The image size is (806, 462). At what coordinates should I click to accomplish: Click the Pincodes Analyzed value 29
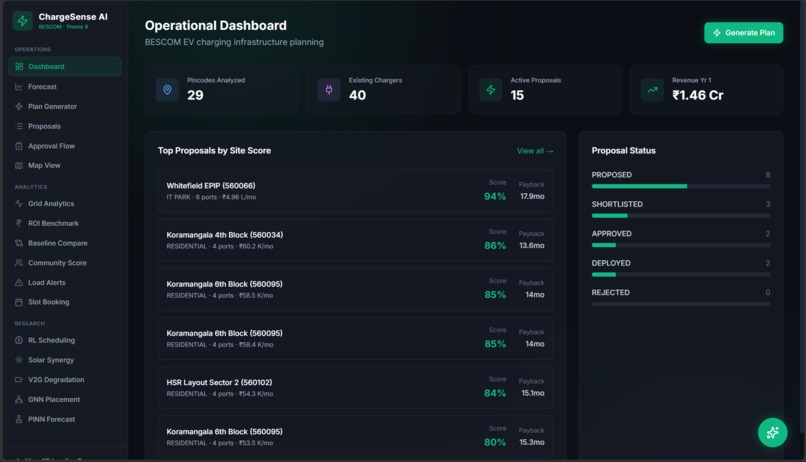tap(195, 96)
